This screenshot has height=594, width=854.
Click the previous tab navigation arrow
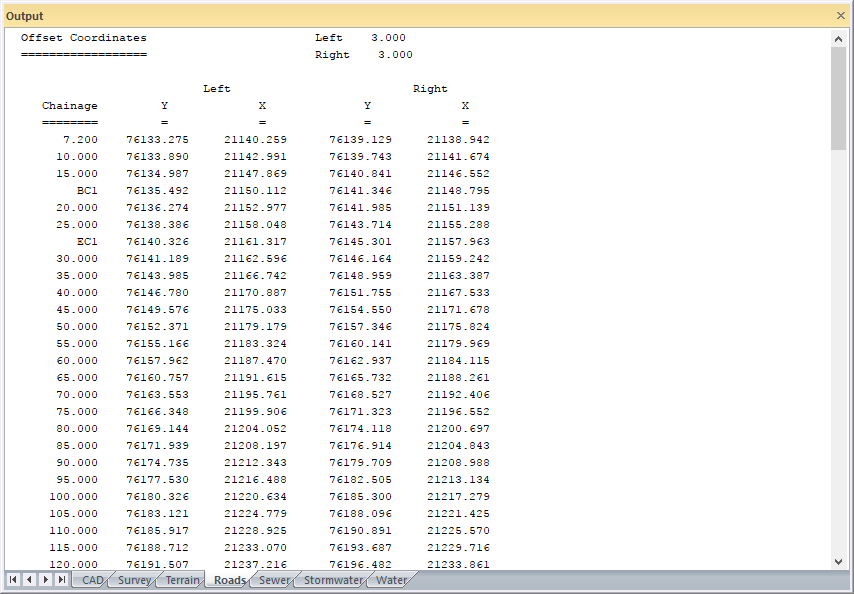(30, 580)
